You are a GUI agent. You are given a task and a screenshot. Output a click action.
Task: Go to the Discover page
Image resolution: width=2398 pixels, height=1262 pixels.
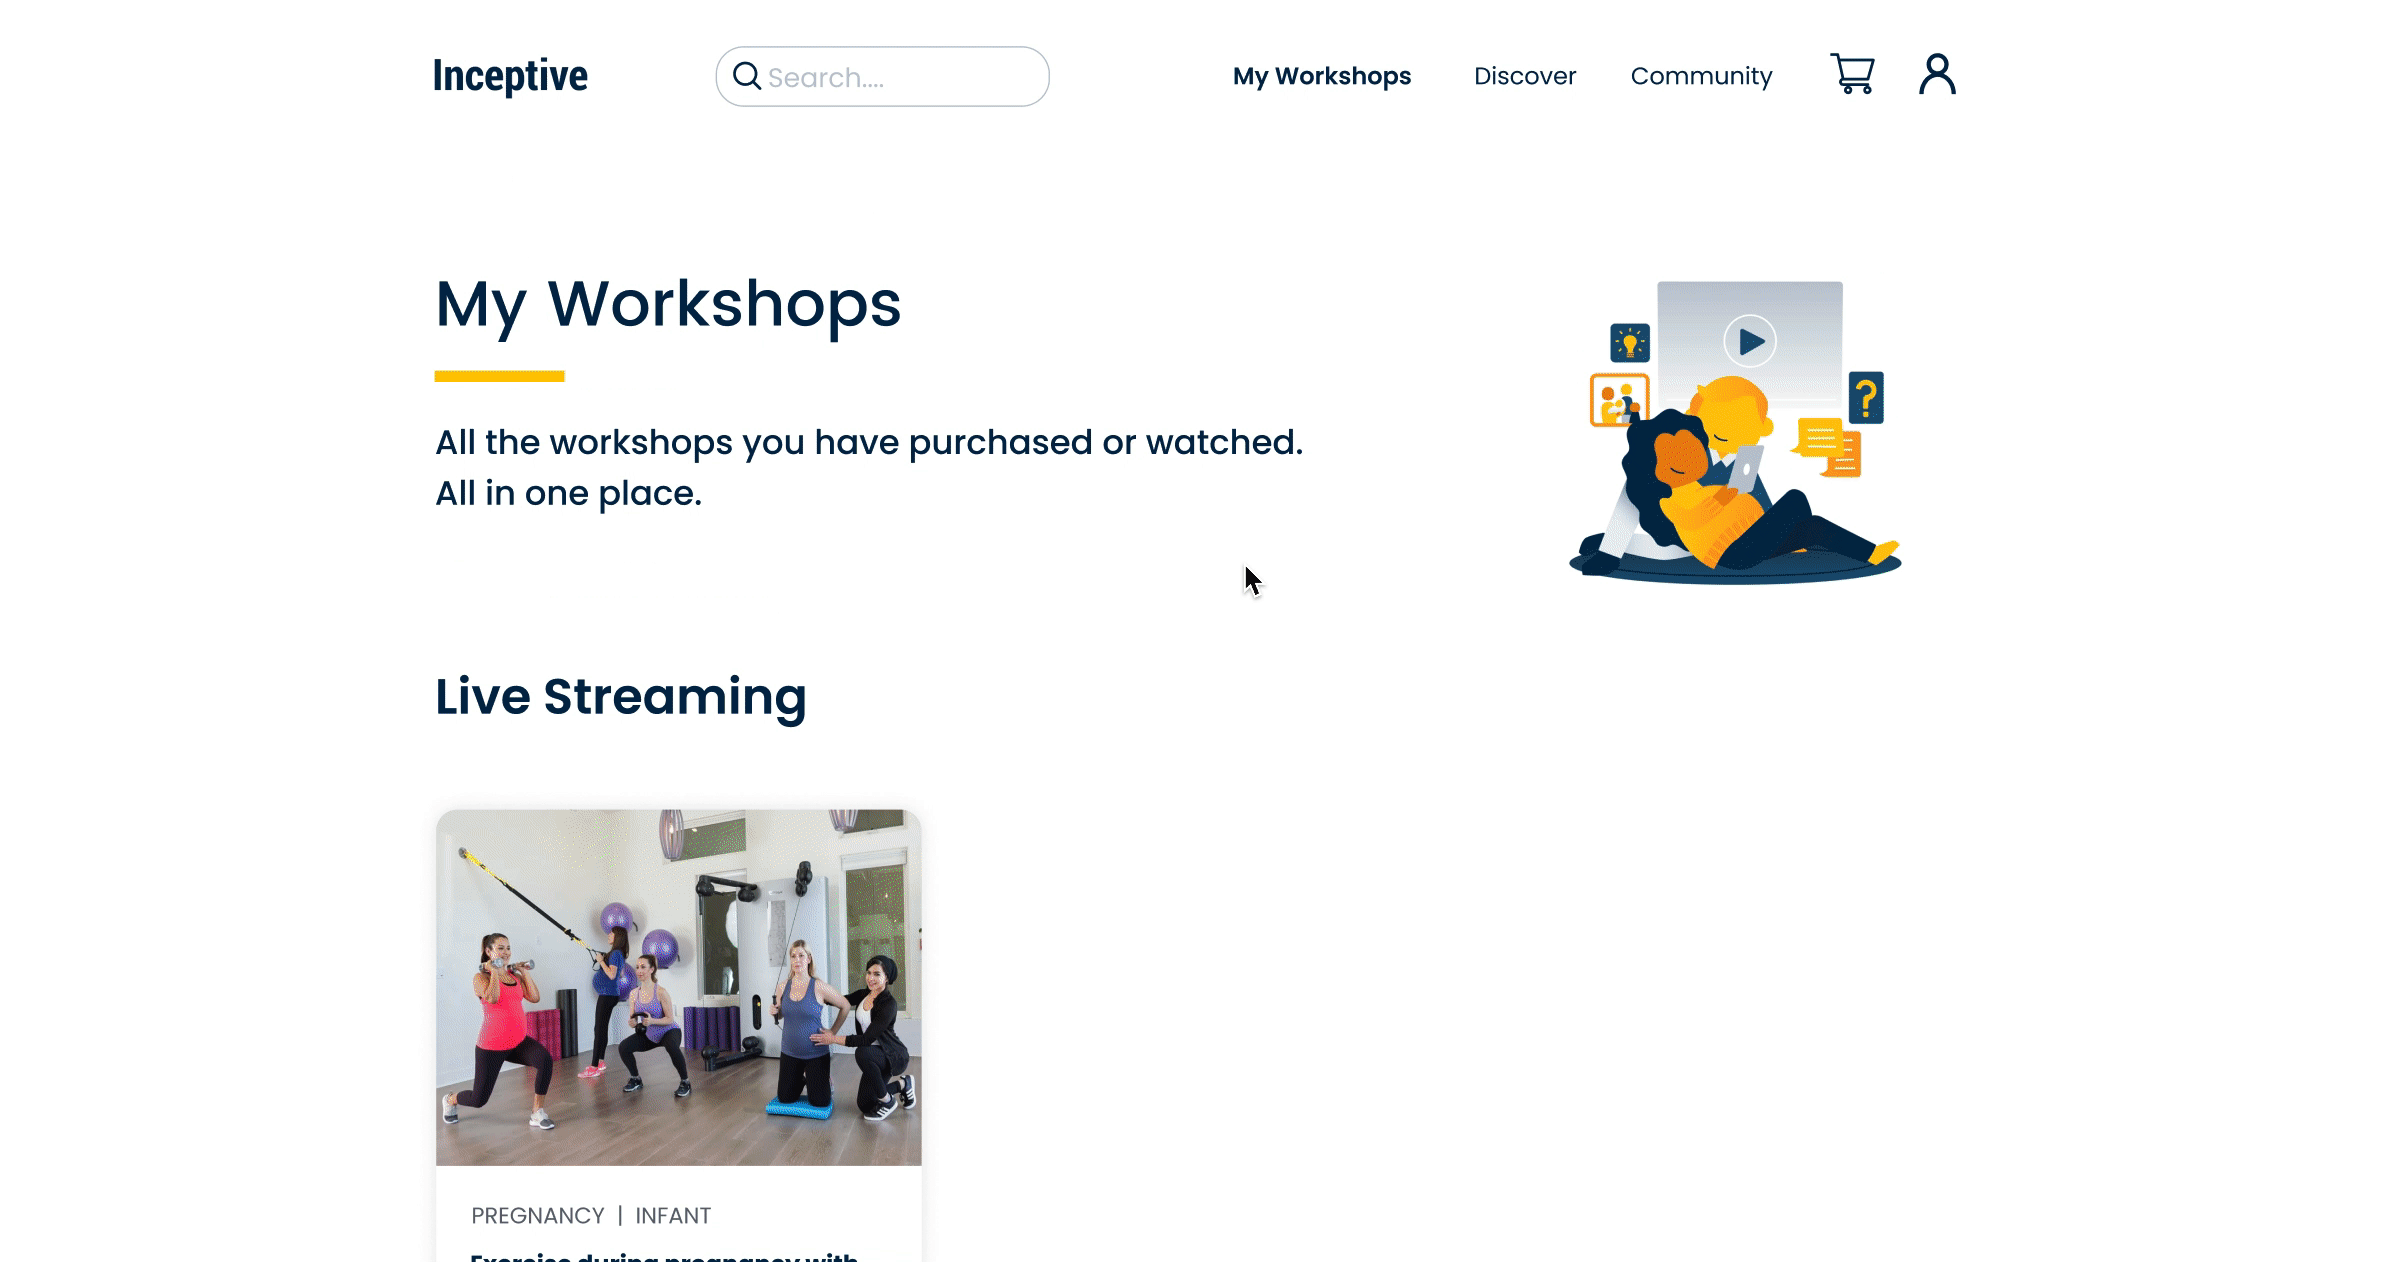tap(1524, 76)
